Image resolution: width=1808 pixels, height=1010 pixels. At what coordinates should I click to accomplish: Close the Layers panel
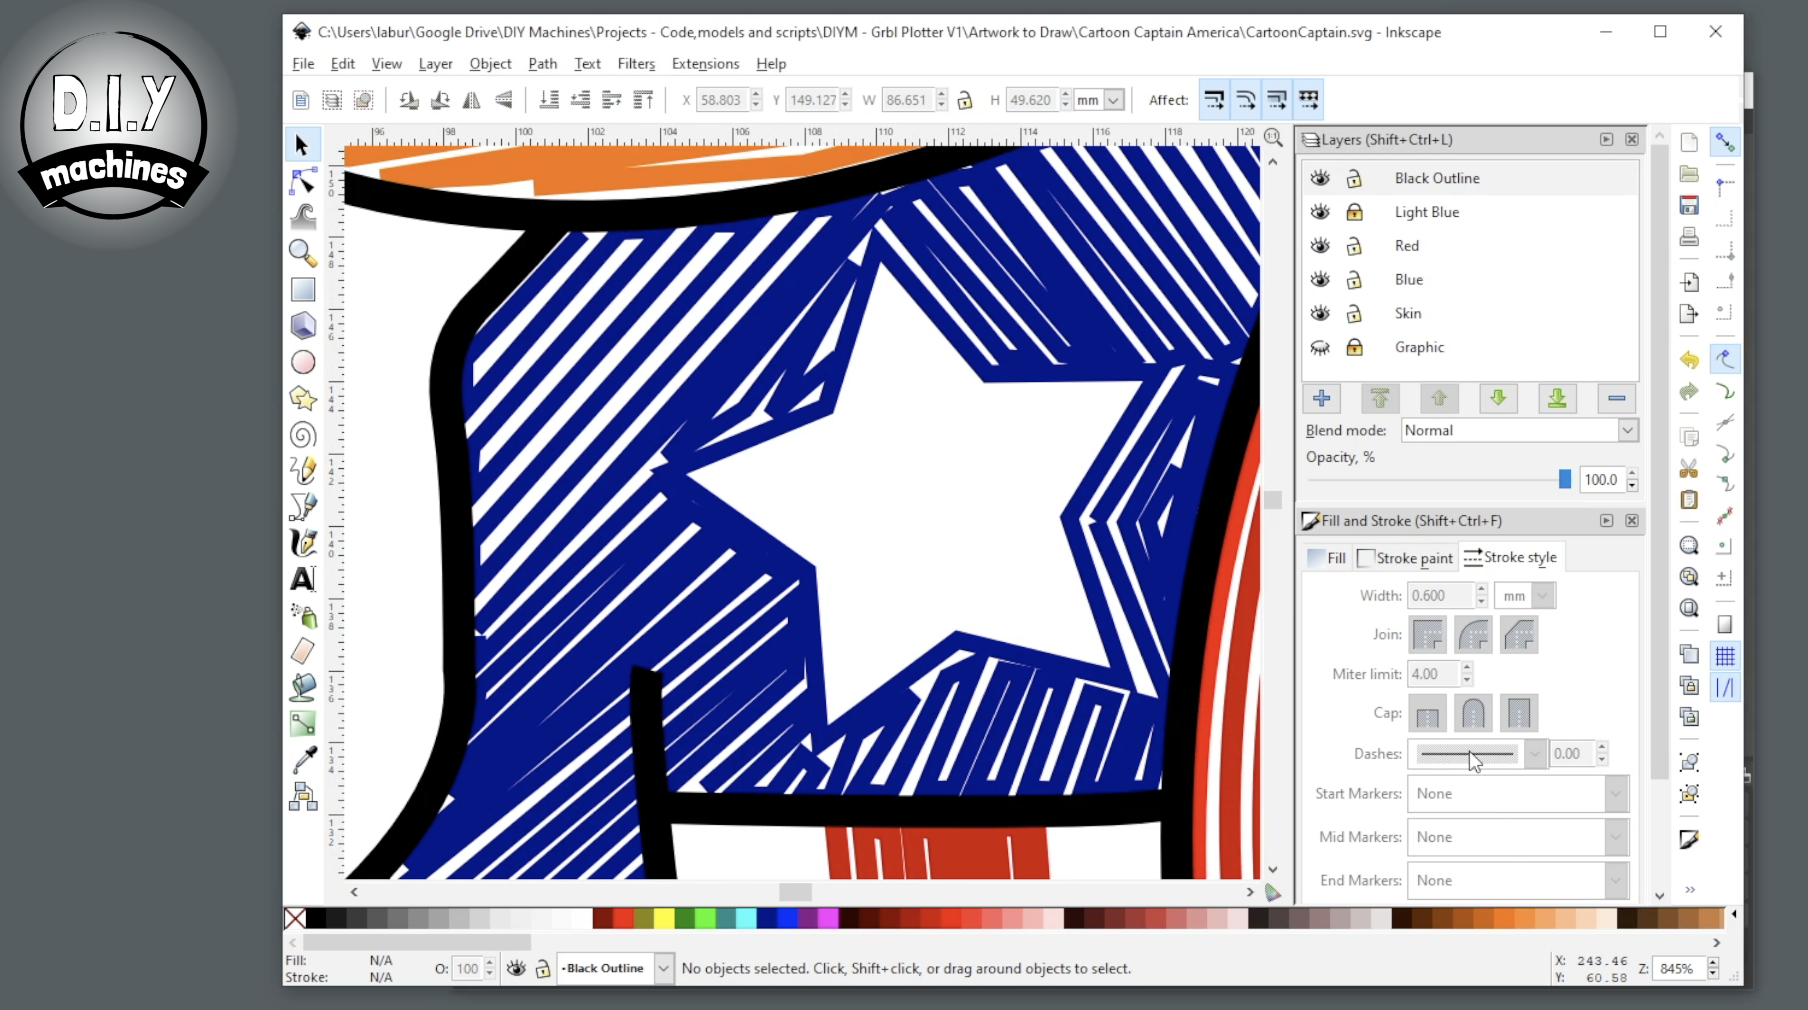1632,140
